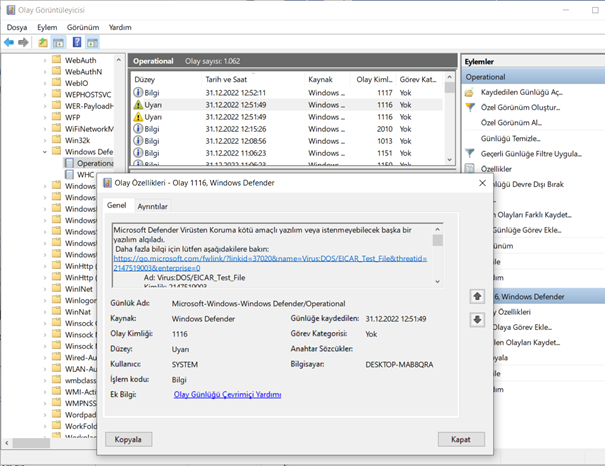Click the info icon of the 12:08:56 event
Screen dimensions: 605x466
(138, 141)
